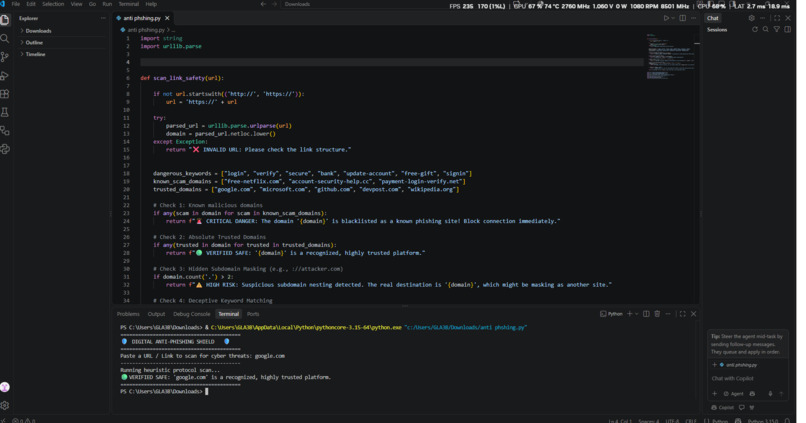The height and width of the screenshot is (423, 806).
Task: Open the chat input plus menu beside Agent
Action: [715, 394]
